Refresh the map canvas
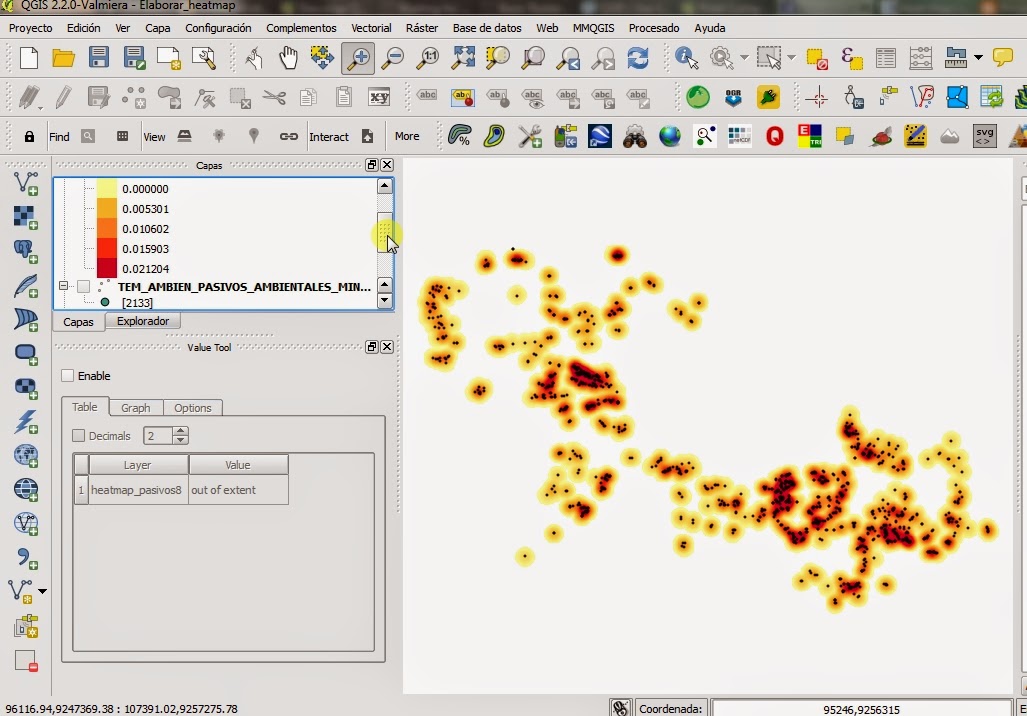 [638, 58]
